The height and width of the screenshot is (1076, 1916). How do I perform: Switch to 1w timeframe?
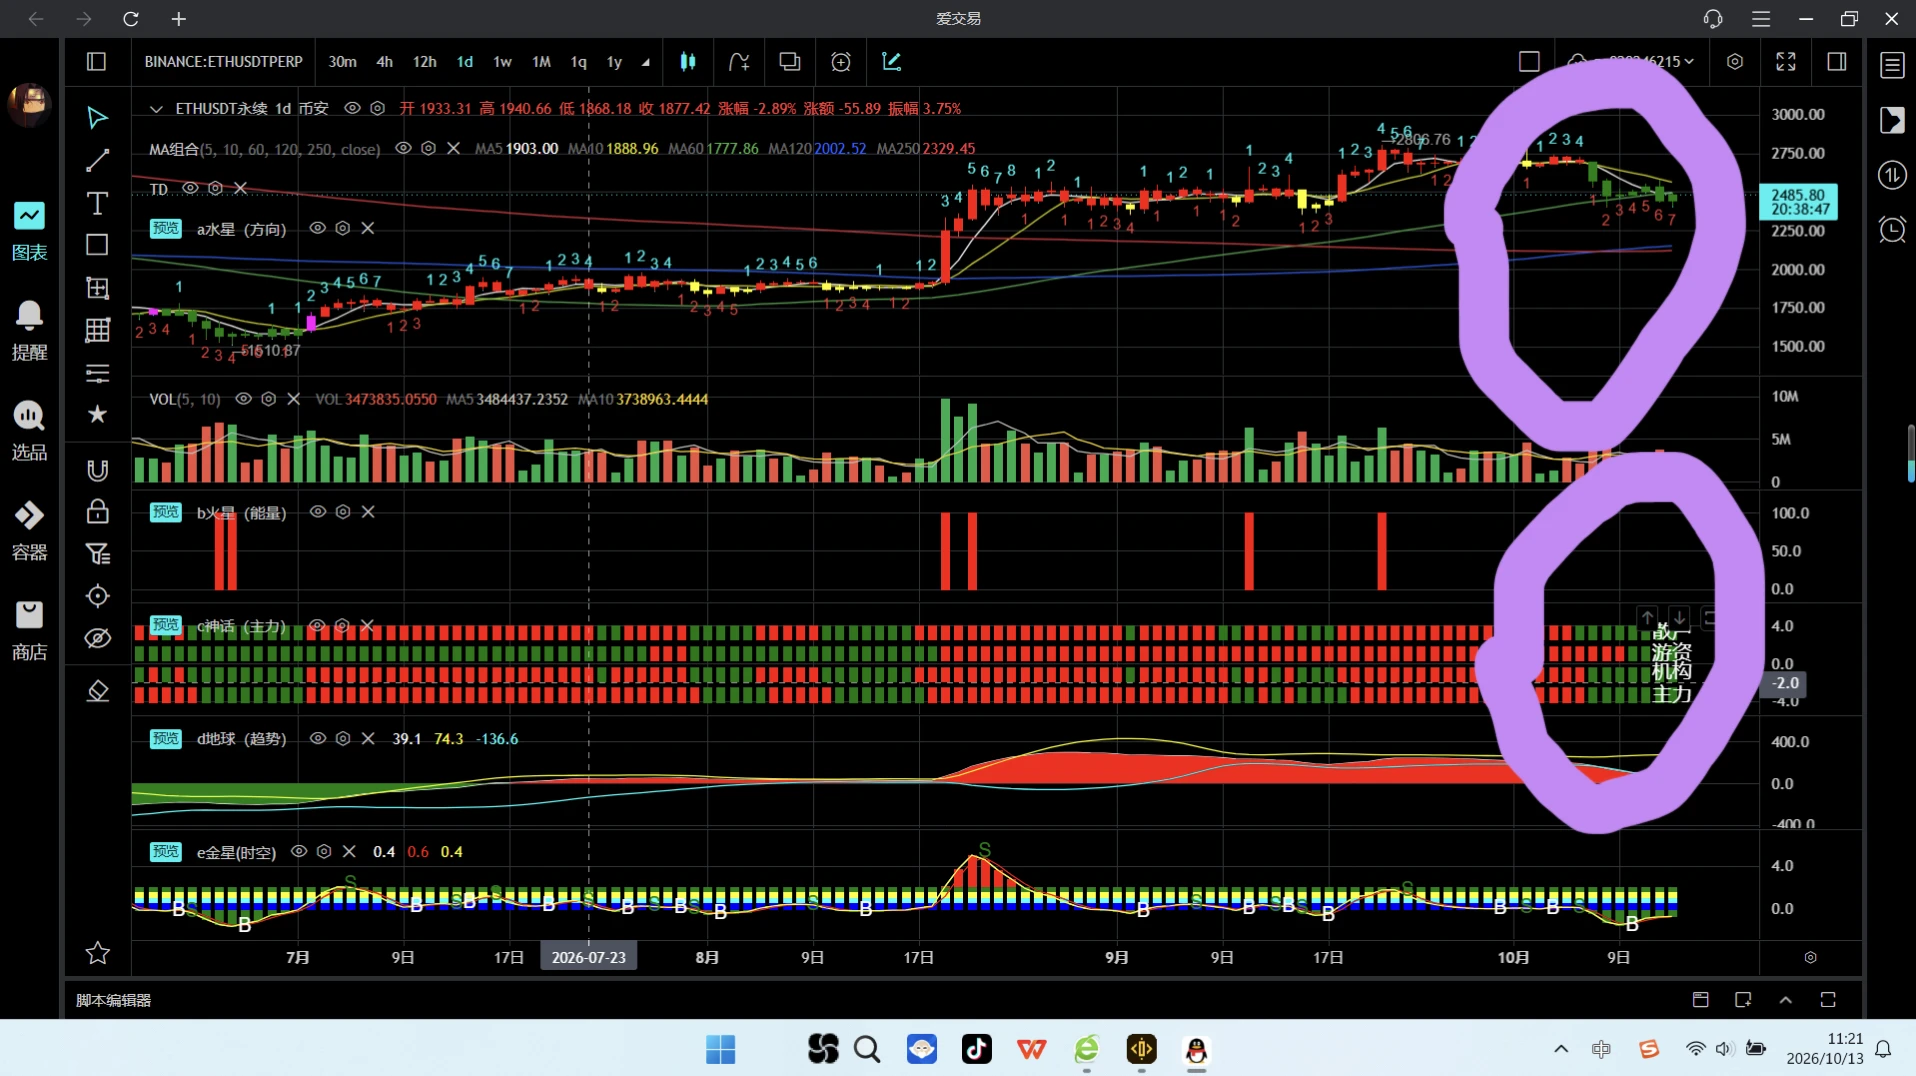tap(502, 62)
